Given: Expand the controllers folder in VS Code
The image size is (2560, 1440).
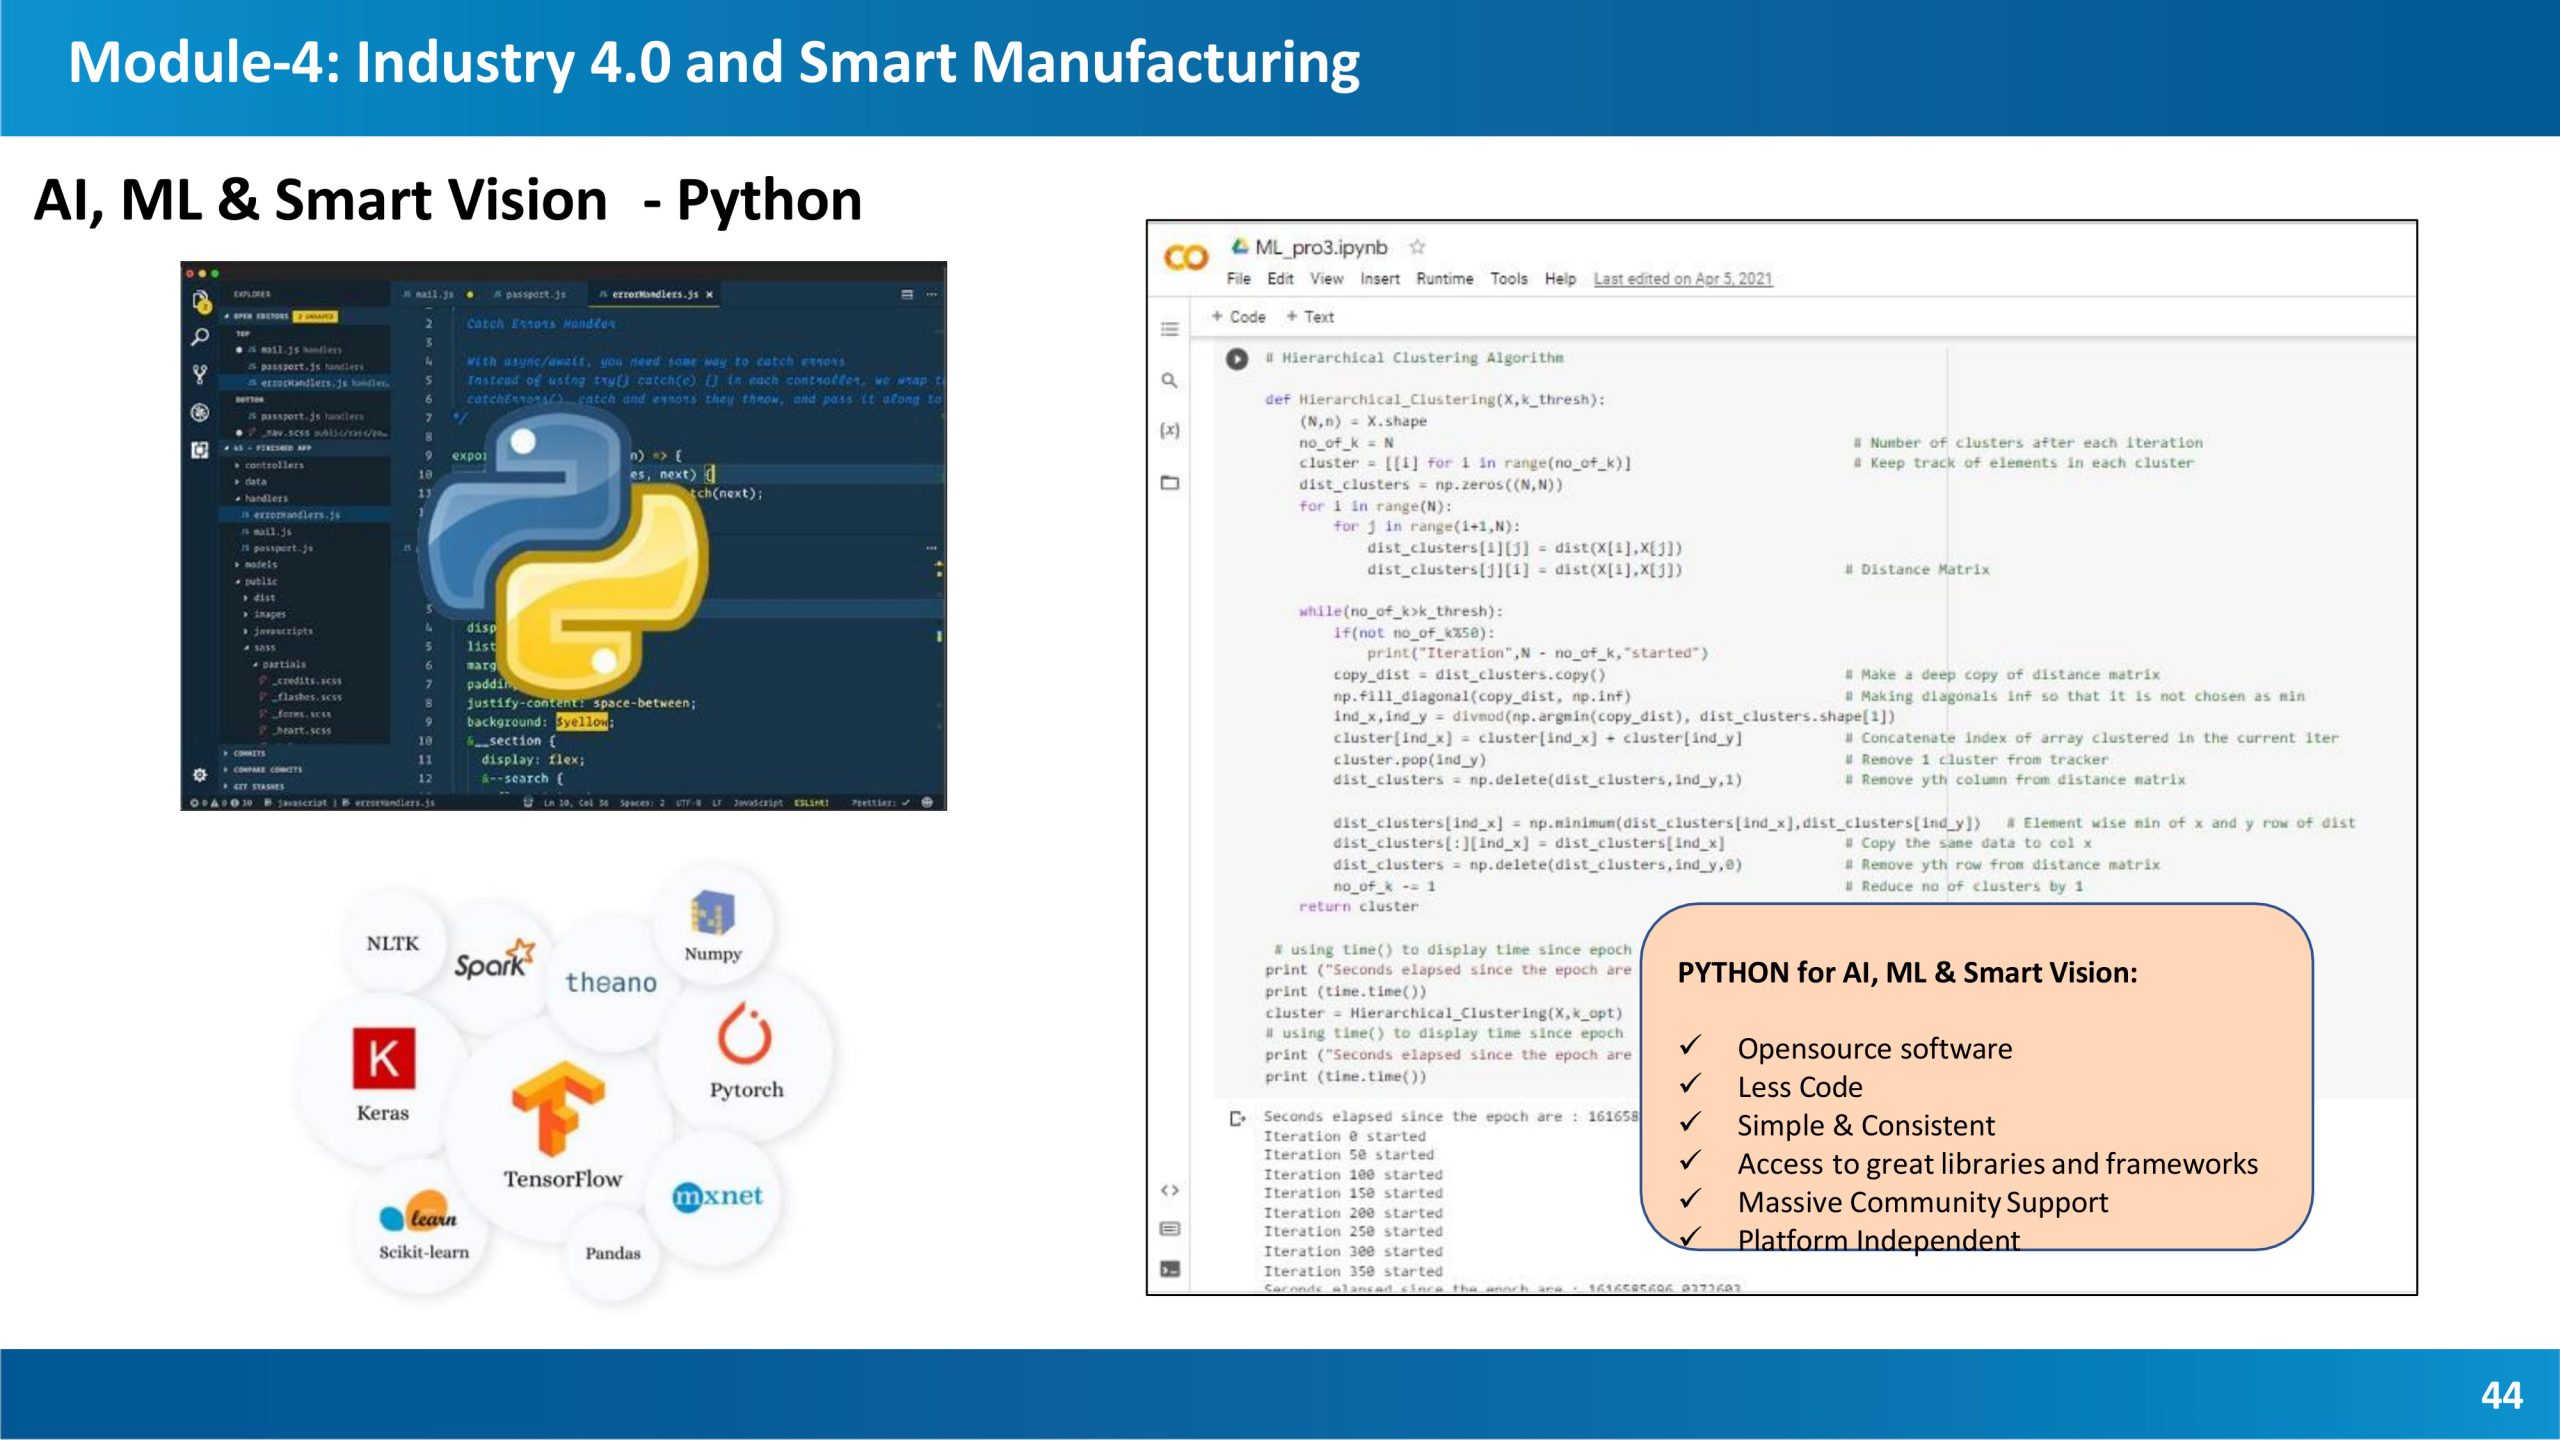Looking at the screenshot, I should coord(270,465).
